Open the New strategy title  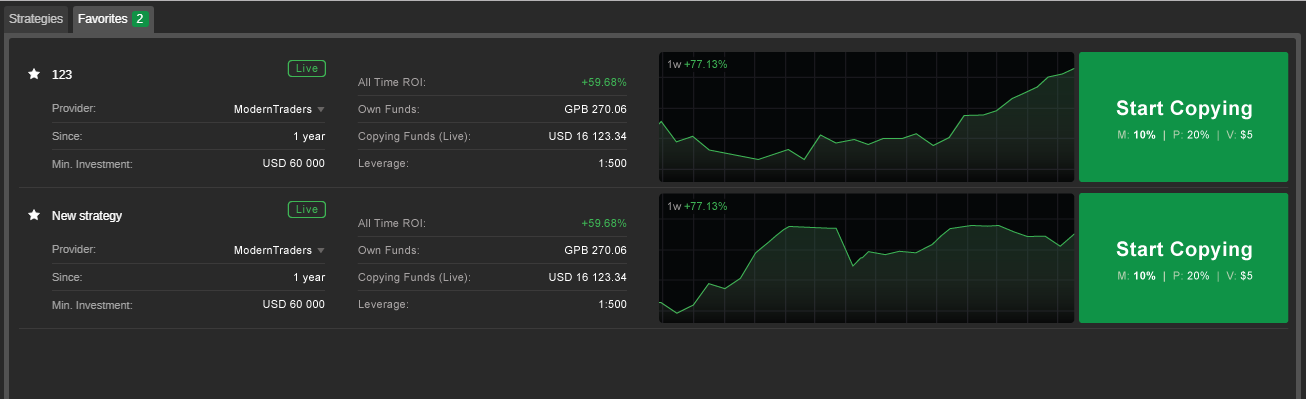86,215
